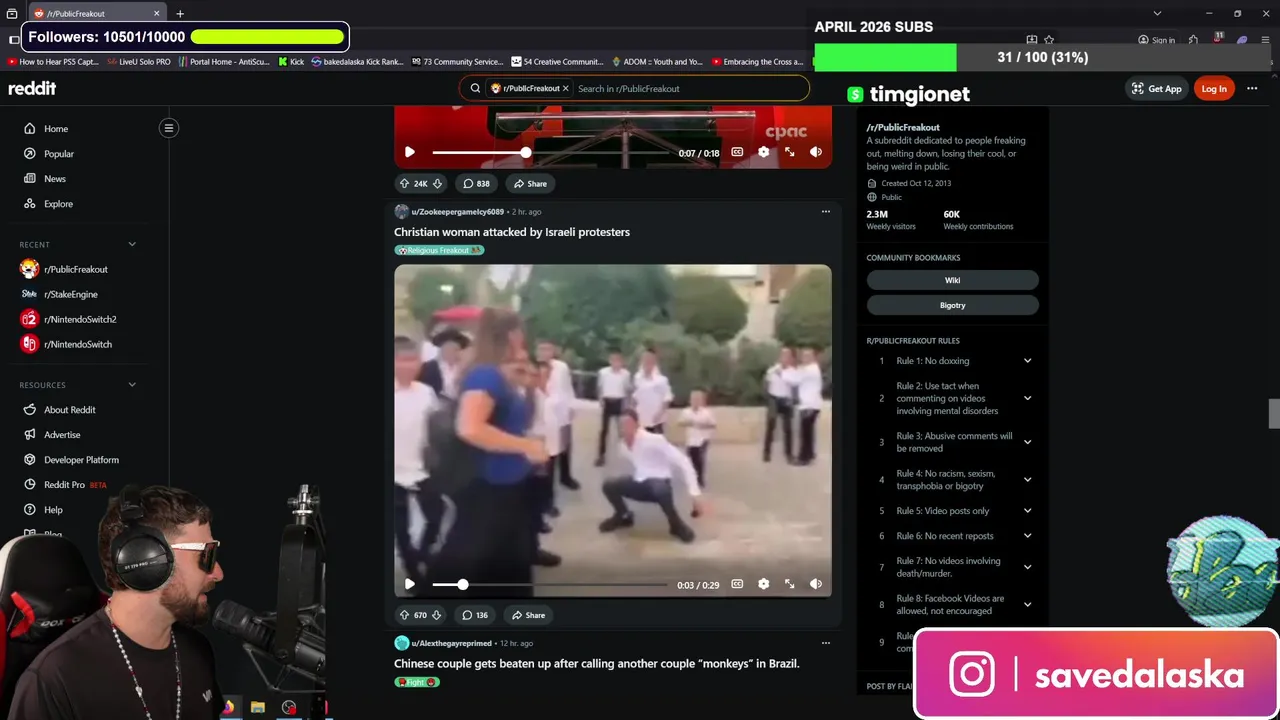Seek the 0:29 video progress bar
The width and height of the screenshot is (1280, 720).
(550, 584)
